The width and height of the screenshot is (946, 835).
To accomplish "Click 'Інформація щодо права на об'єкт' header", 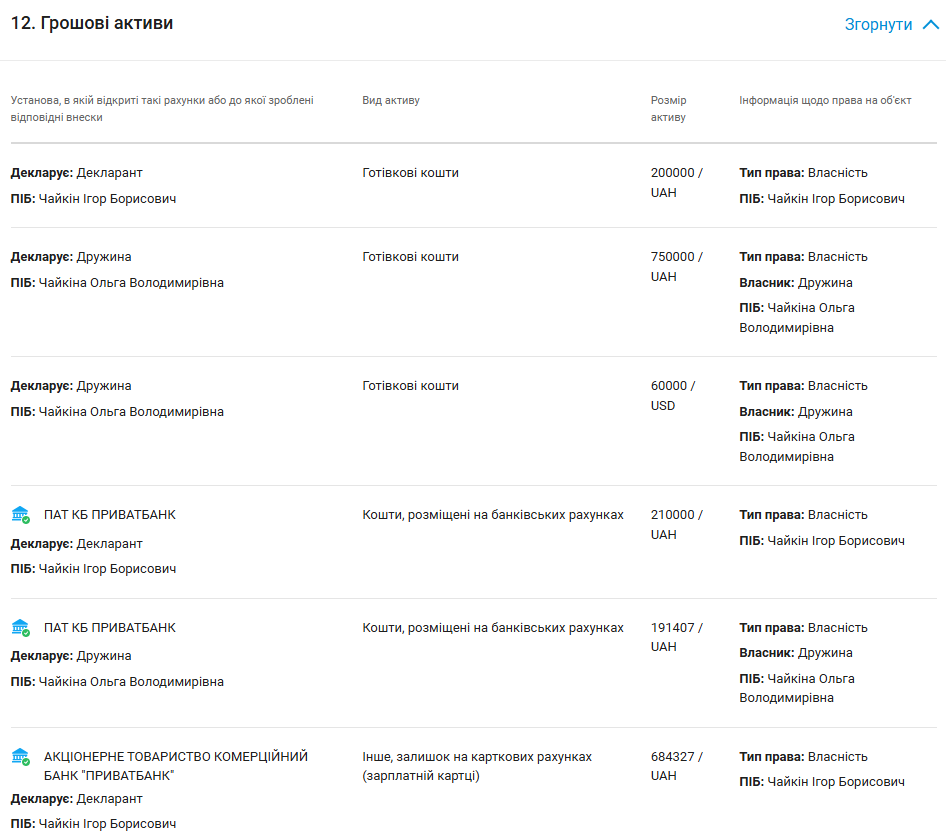I will 825,101.
